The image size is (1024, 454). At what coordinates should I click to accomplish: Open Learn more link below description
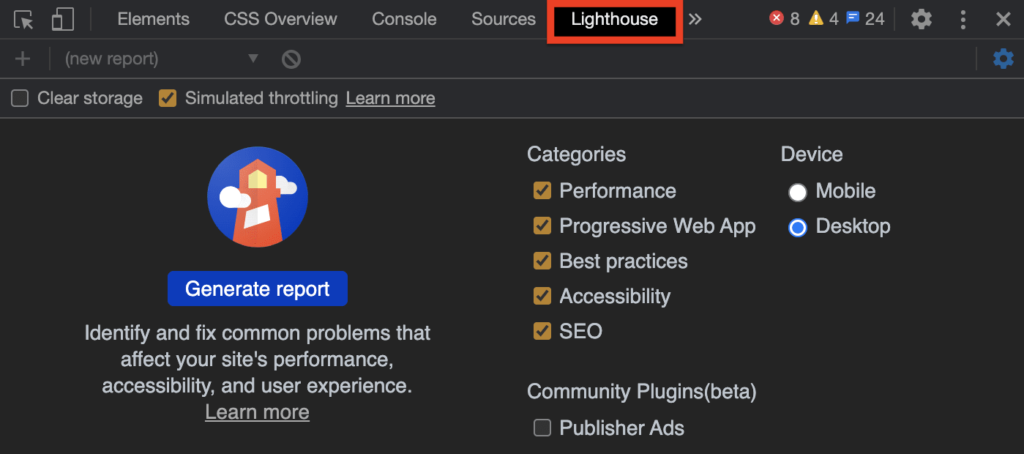[257, 412]
